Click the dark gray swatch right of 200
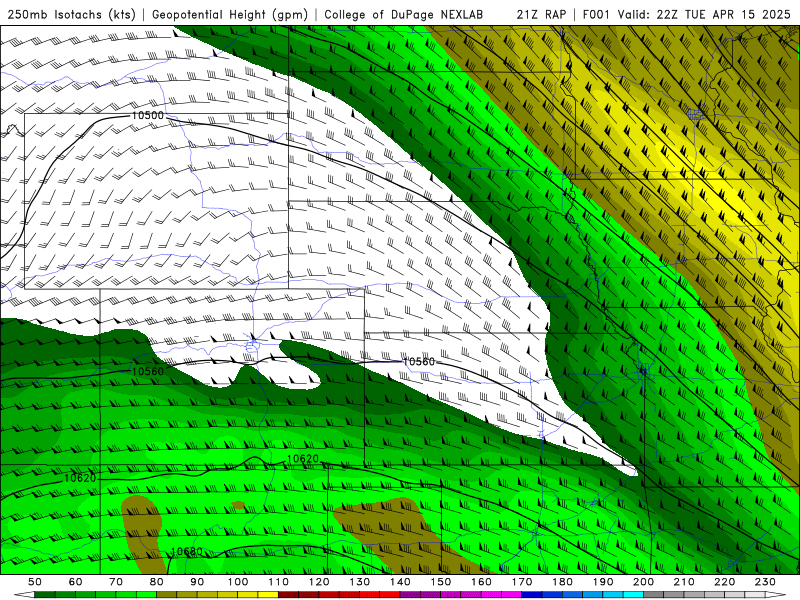Viewport: 800px width, 600px height. 654,595
